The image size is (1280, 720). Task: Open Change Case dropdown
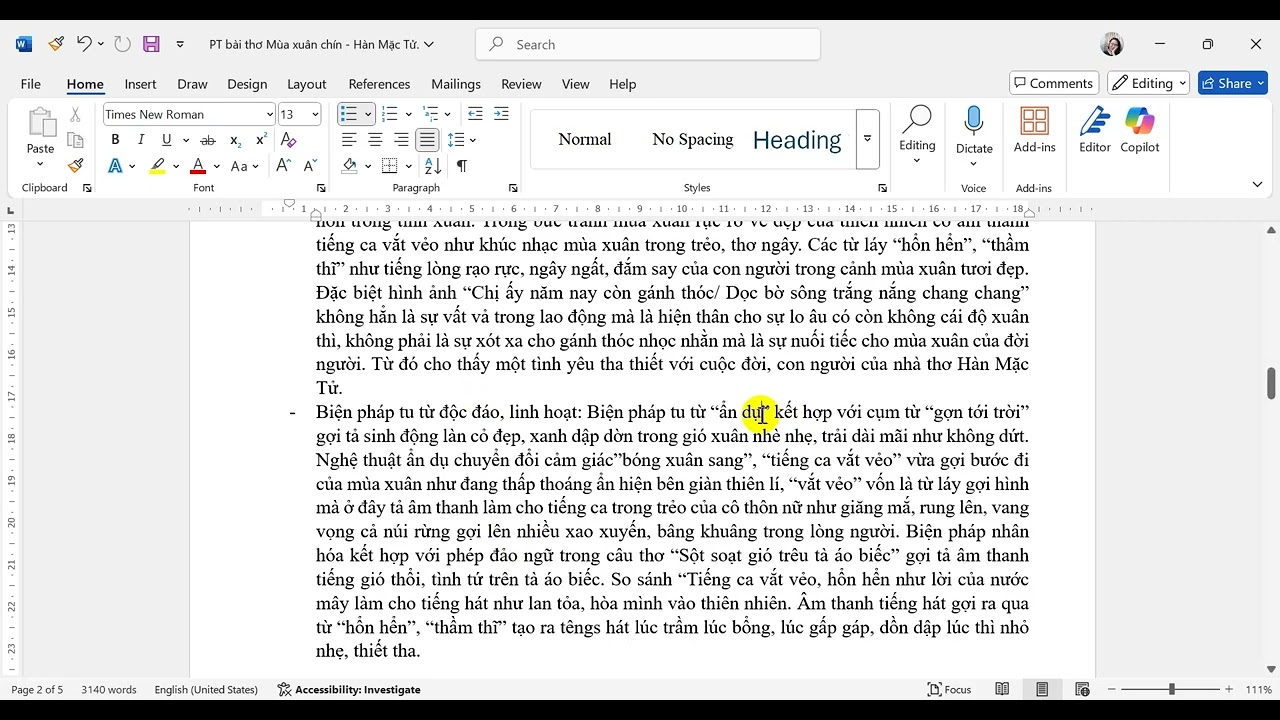245,166
